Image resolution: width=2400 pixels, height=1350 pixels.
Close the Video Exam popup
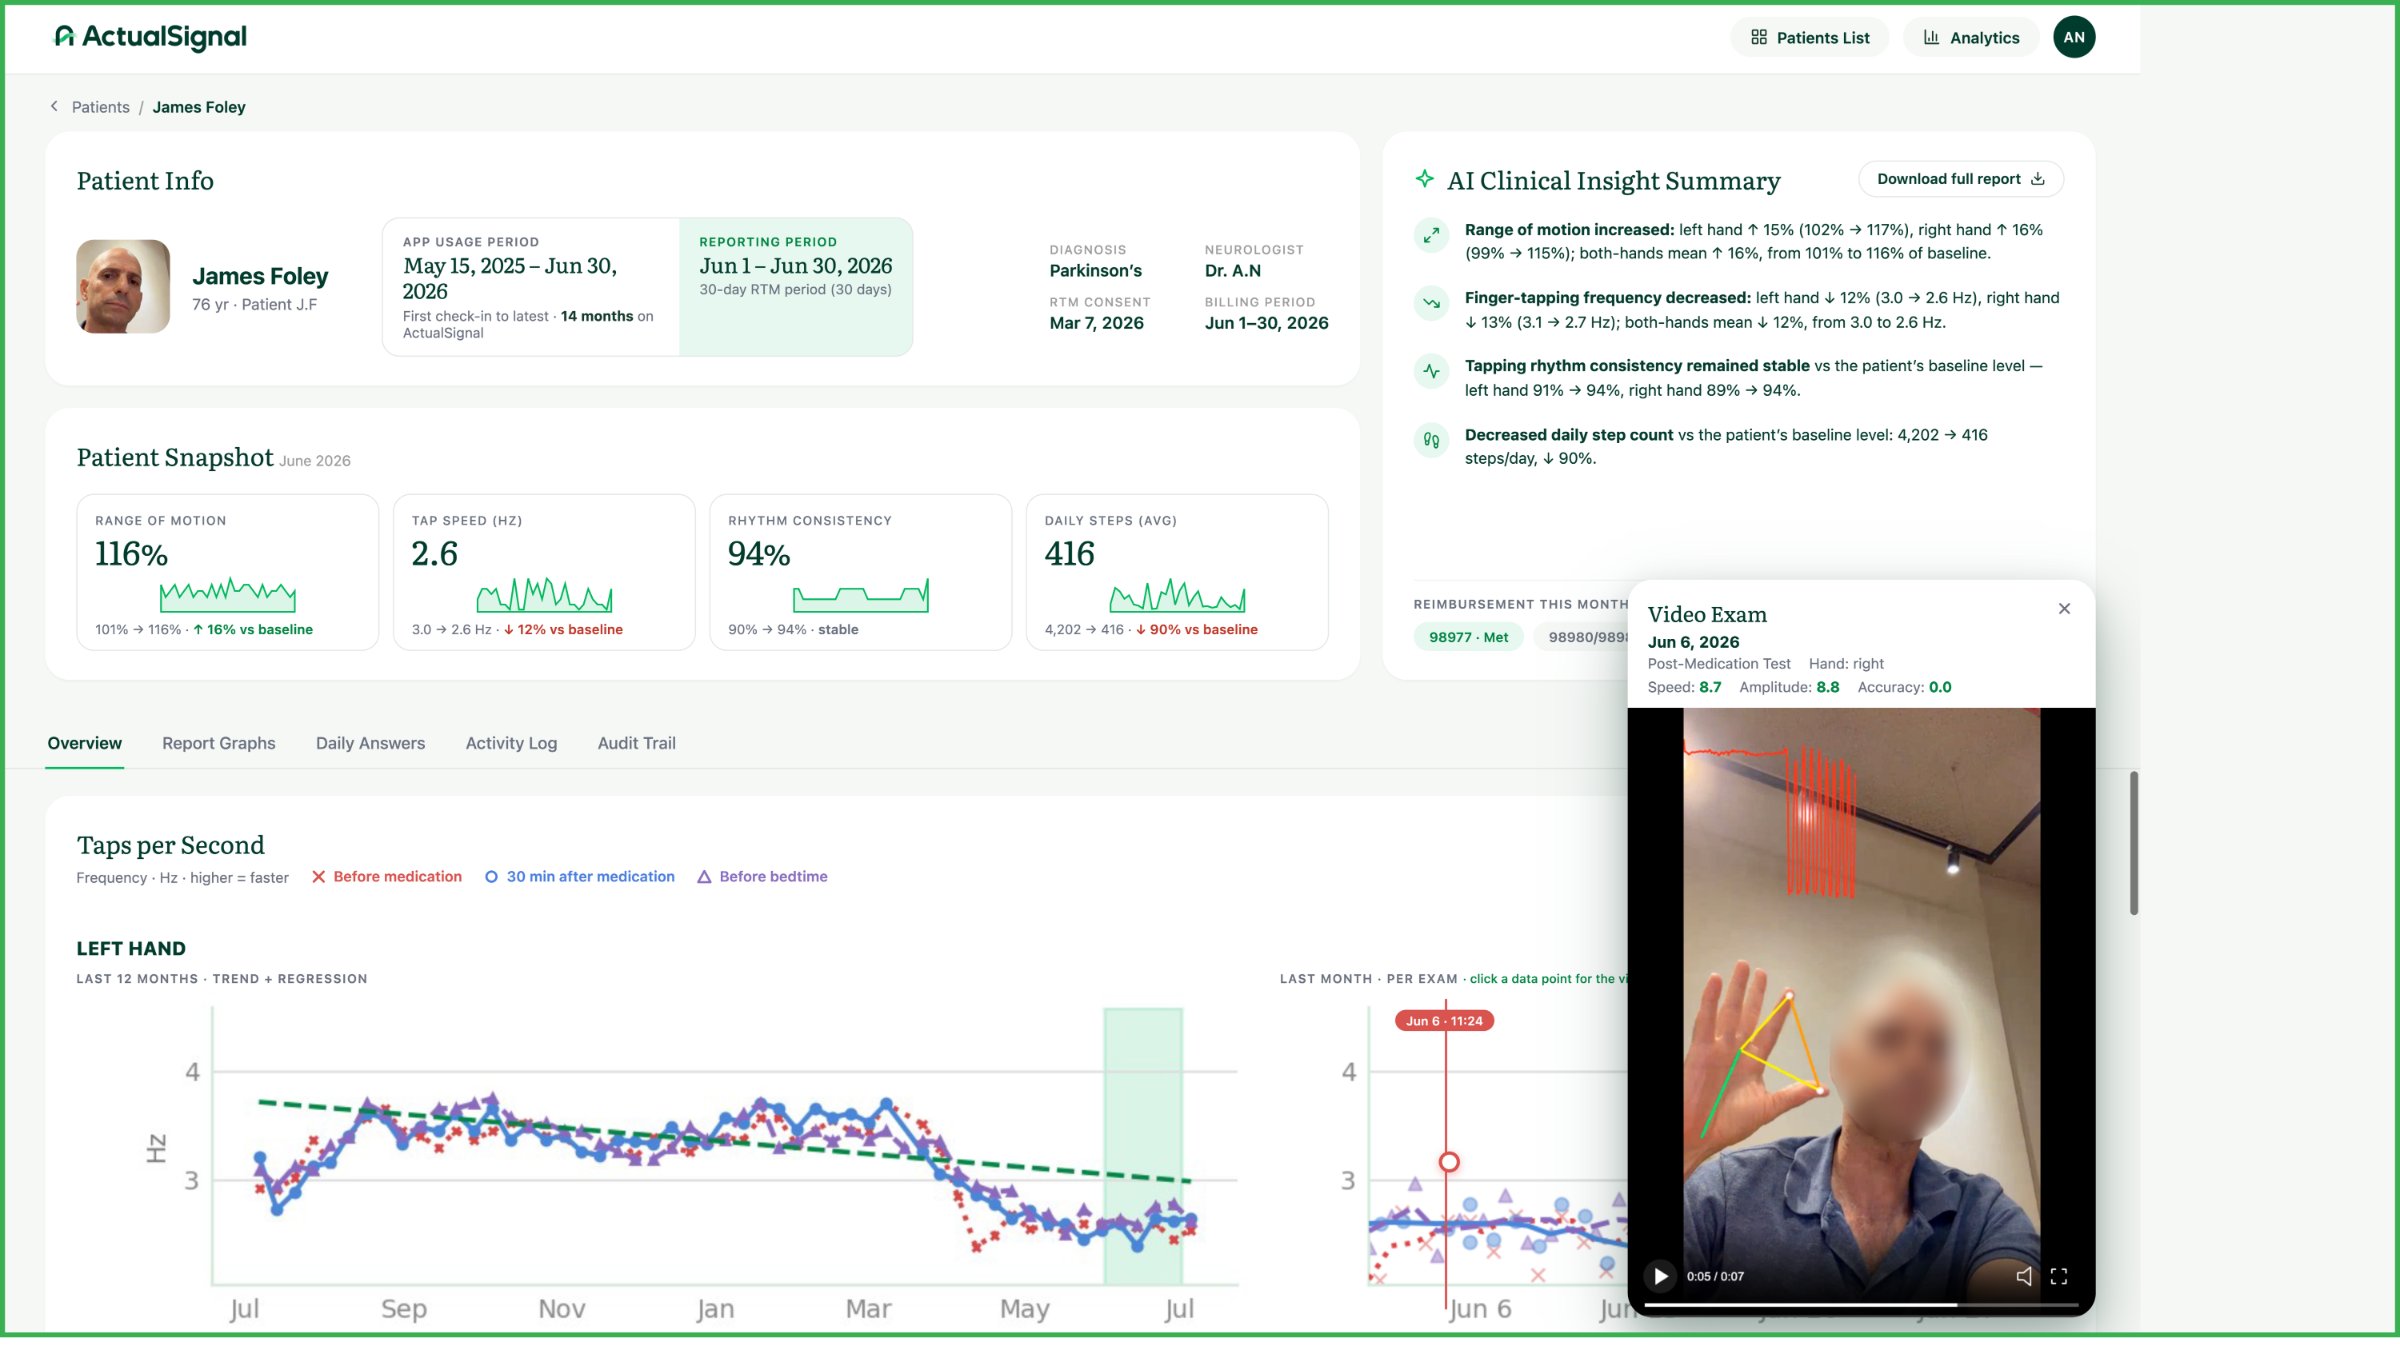pyautogui.click(x=2064, y=608)
